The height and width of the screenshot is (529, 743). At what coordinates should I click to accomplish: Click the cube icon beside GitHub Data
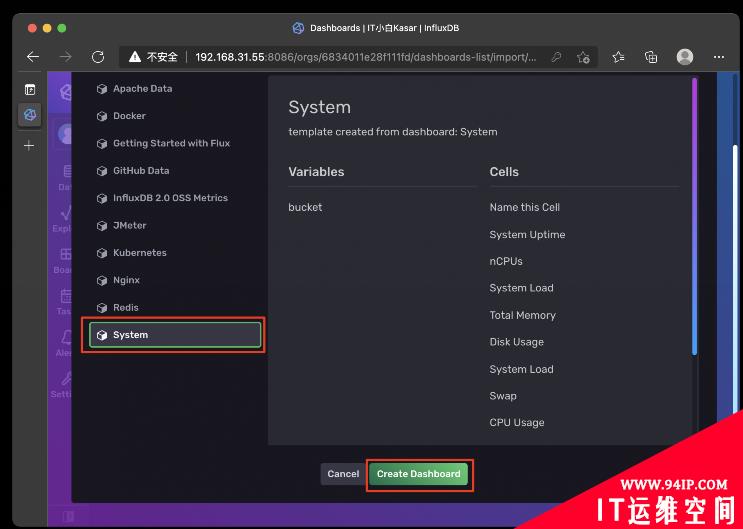click(102, 171)
